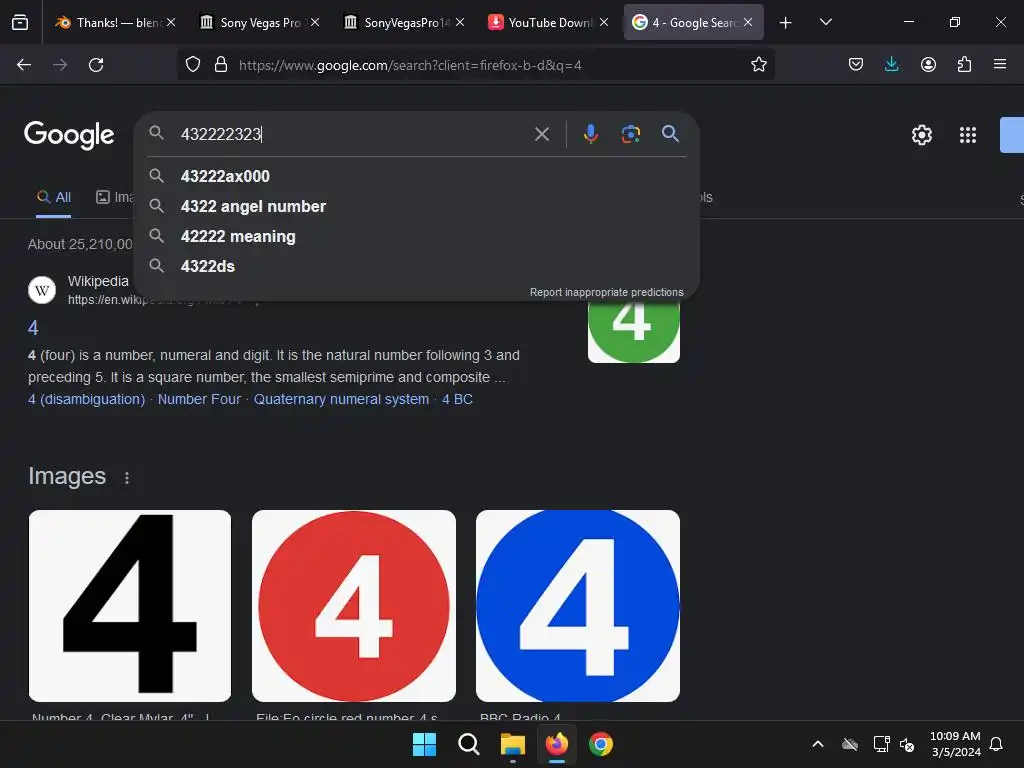Click the Firefox URL address bar
This screenshot has height=768, width=1024.
[490, 65]
